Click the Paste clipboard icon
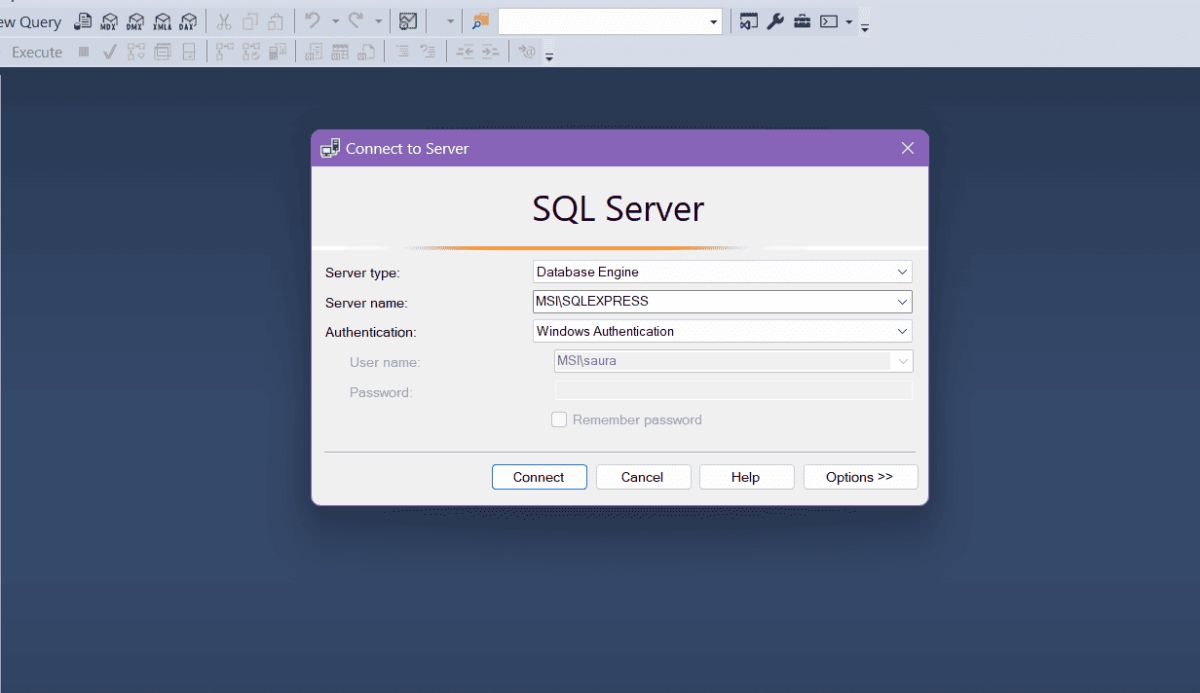This screenshot has height=693, width=1200. pos(275,21)
